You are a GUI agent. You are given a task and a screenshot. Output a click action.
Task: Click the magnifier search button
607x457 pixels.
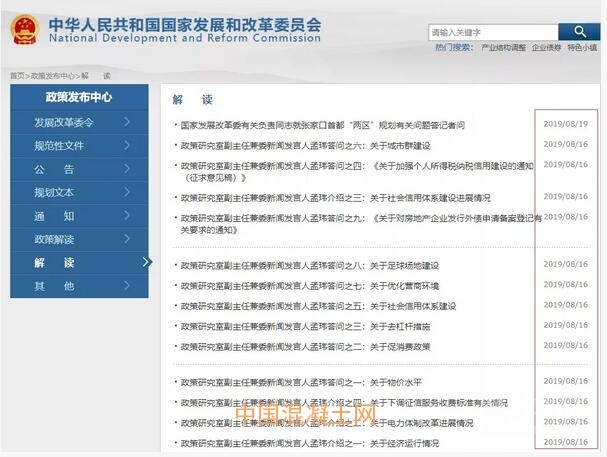(x=579, y=32)
